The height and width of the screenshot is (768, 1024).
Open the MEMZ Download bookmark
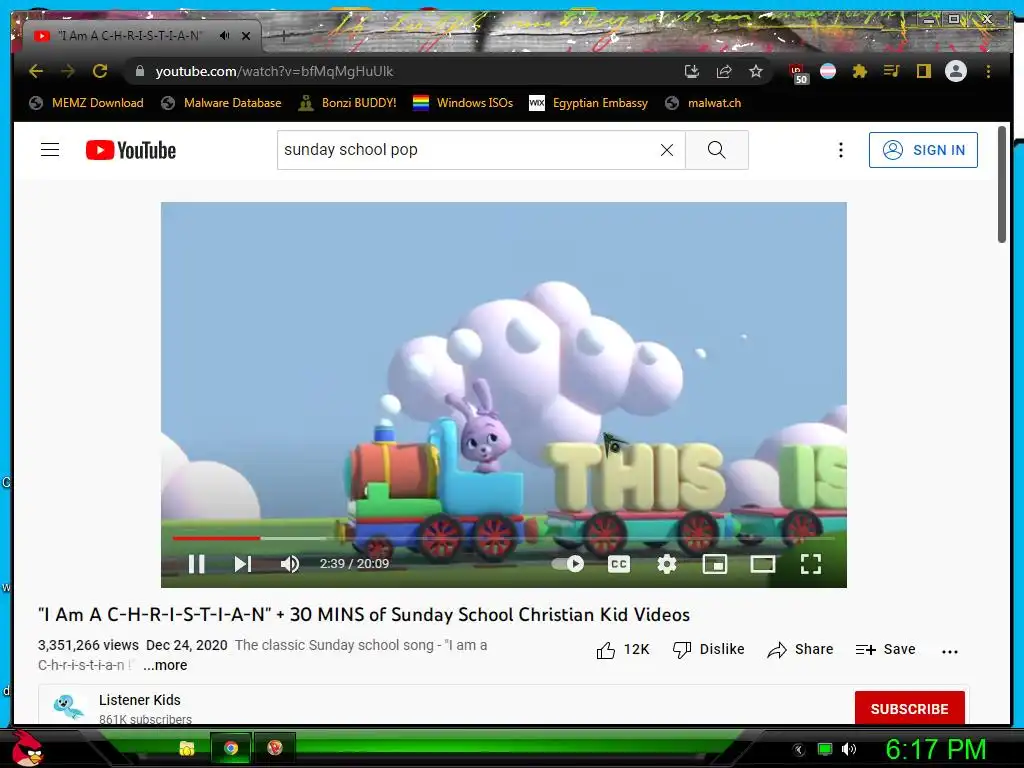tap(86, 103)
